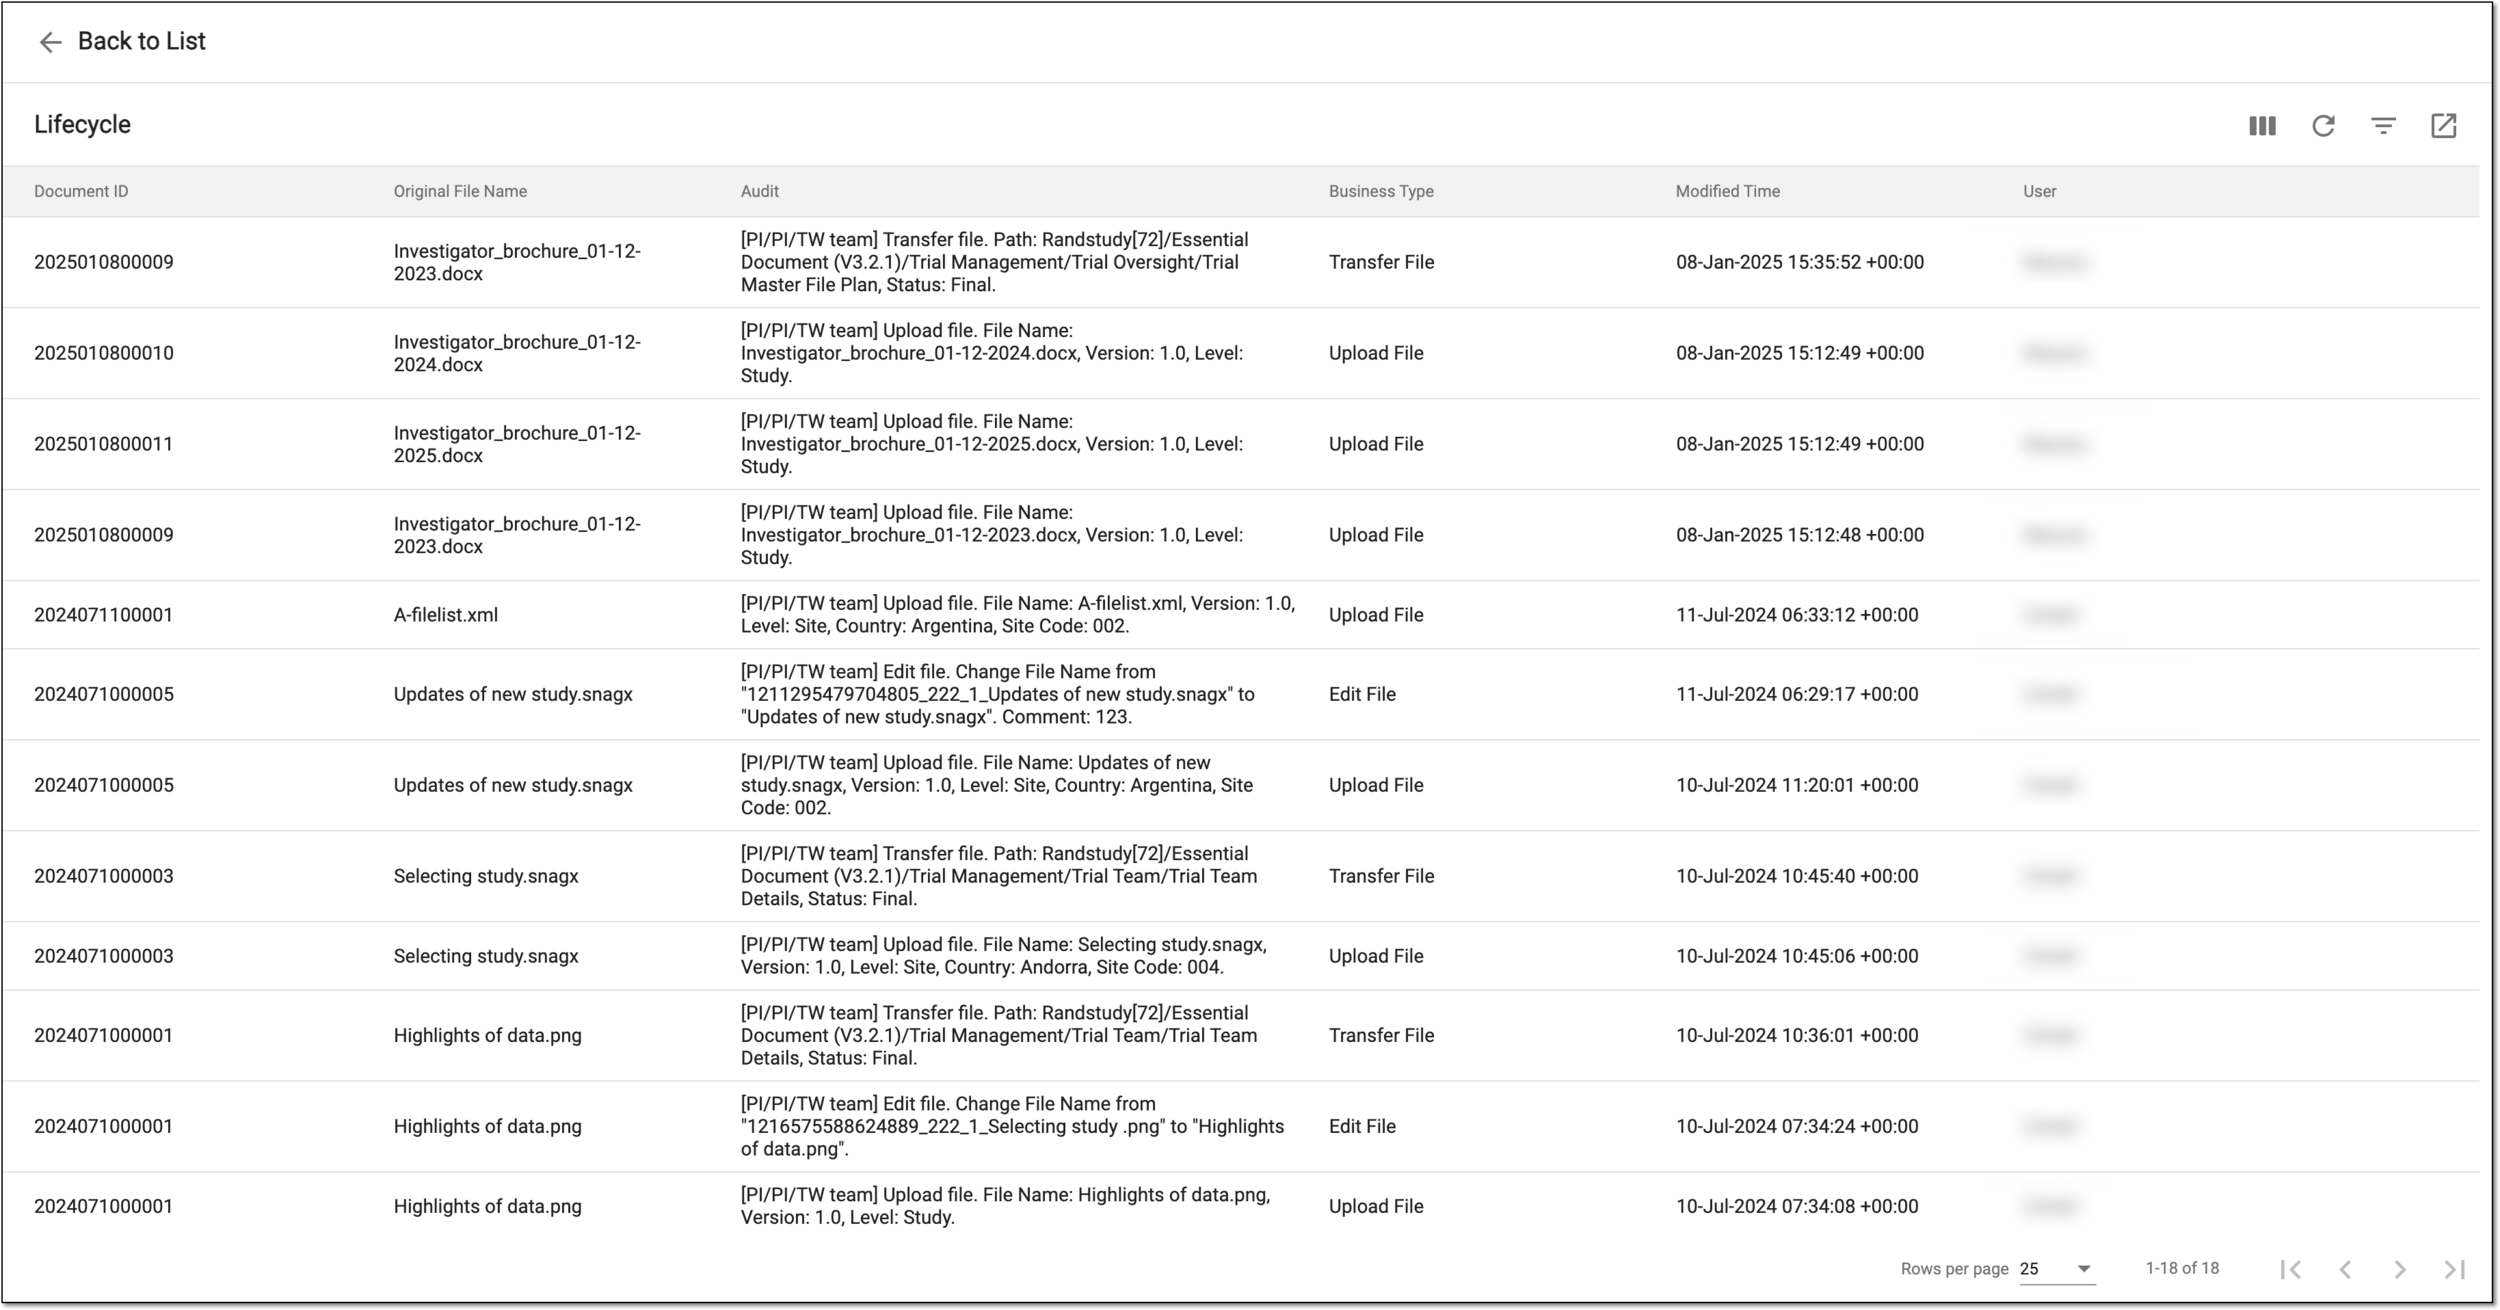
Task: Click the A-filelist.xml file name cell
Action: pos(446,615)
